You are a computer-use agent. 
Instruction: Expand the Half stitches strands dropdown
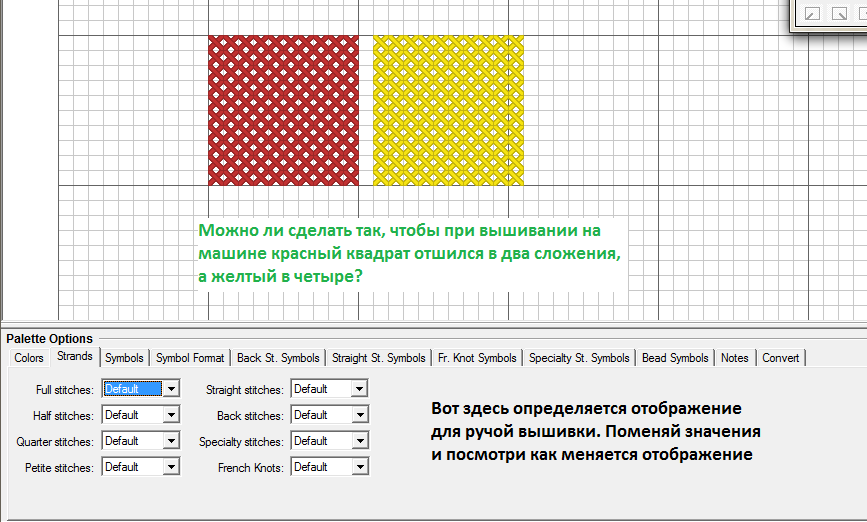click(171, 415)
